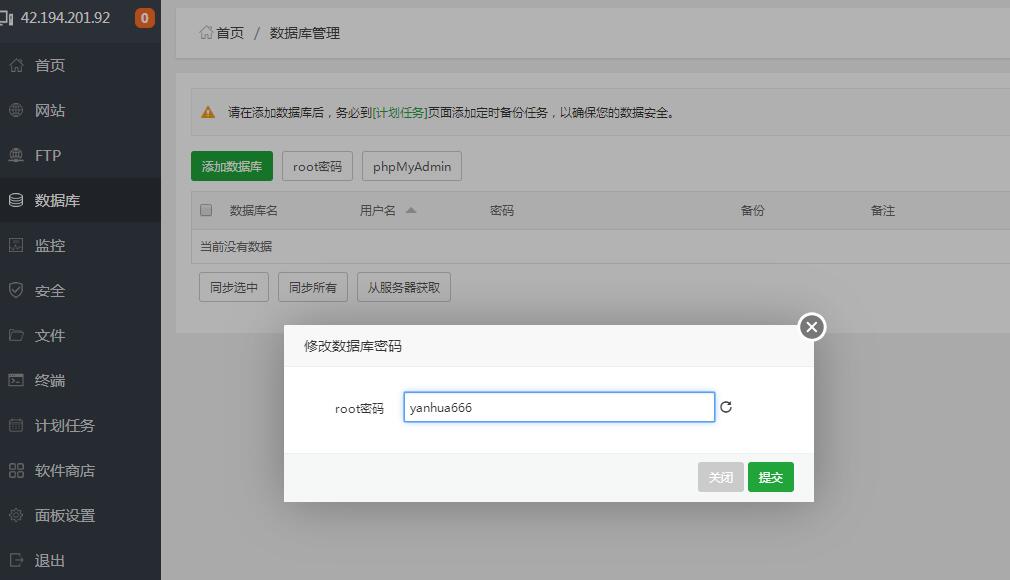This screenshot has width=1010, height=580.
Task: Click the gray close button in dialog
Action: pos(720,478)
